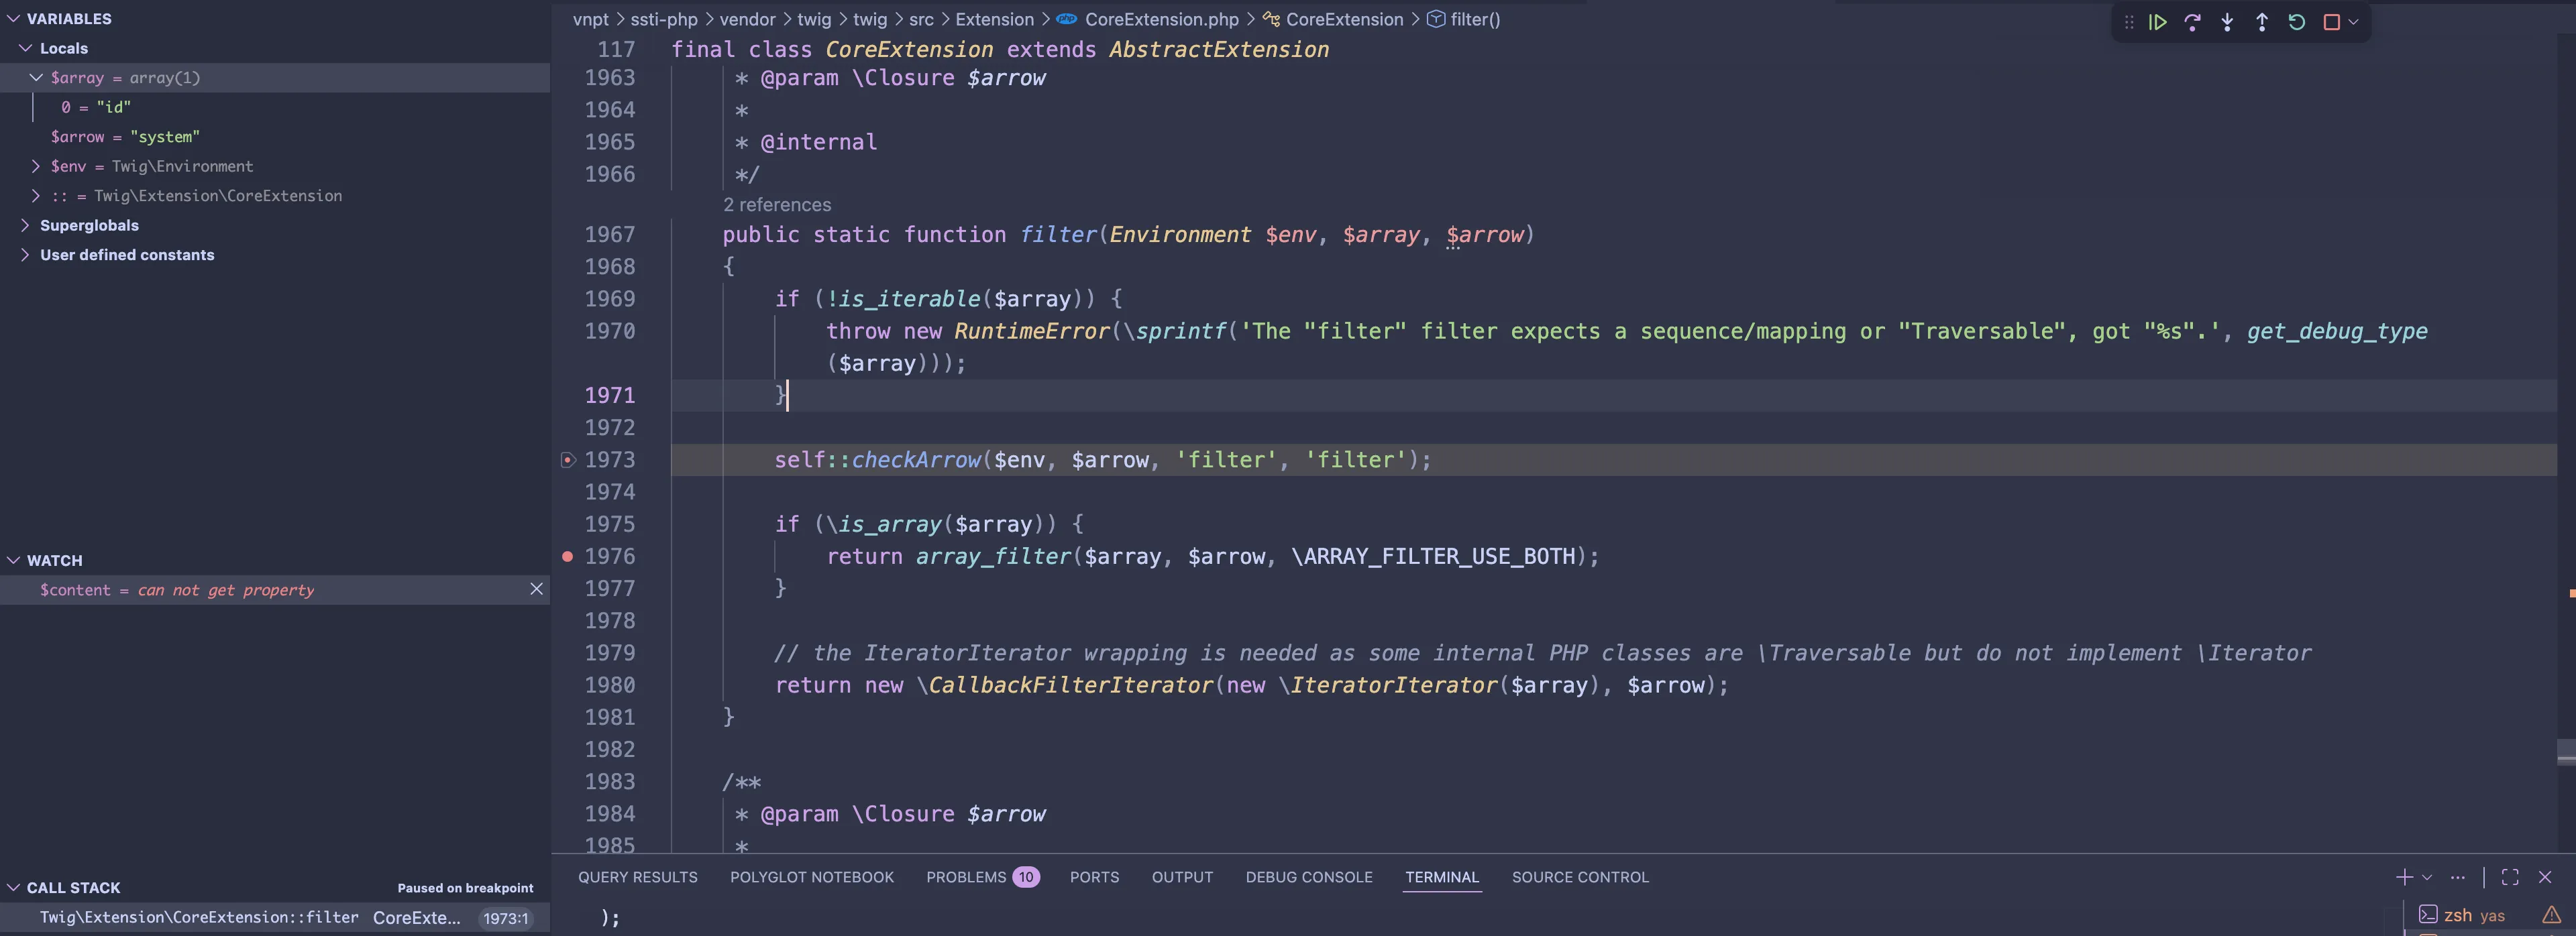This screenshot has width=2576, height=936.
Task: Click the filter() method breadcrumb
Action: click(x=1476, y=19)
